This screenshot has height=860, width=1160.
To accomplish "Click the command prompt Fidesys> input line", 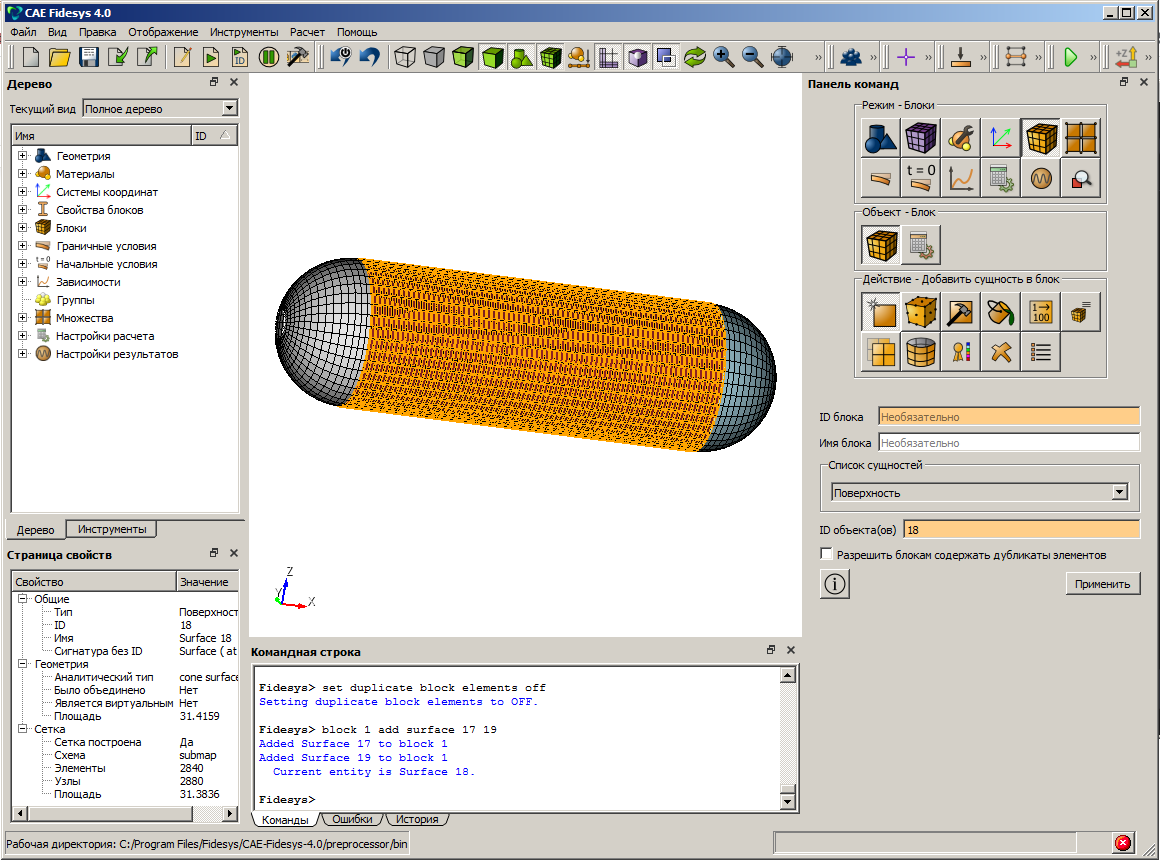I will [518, 799].
